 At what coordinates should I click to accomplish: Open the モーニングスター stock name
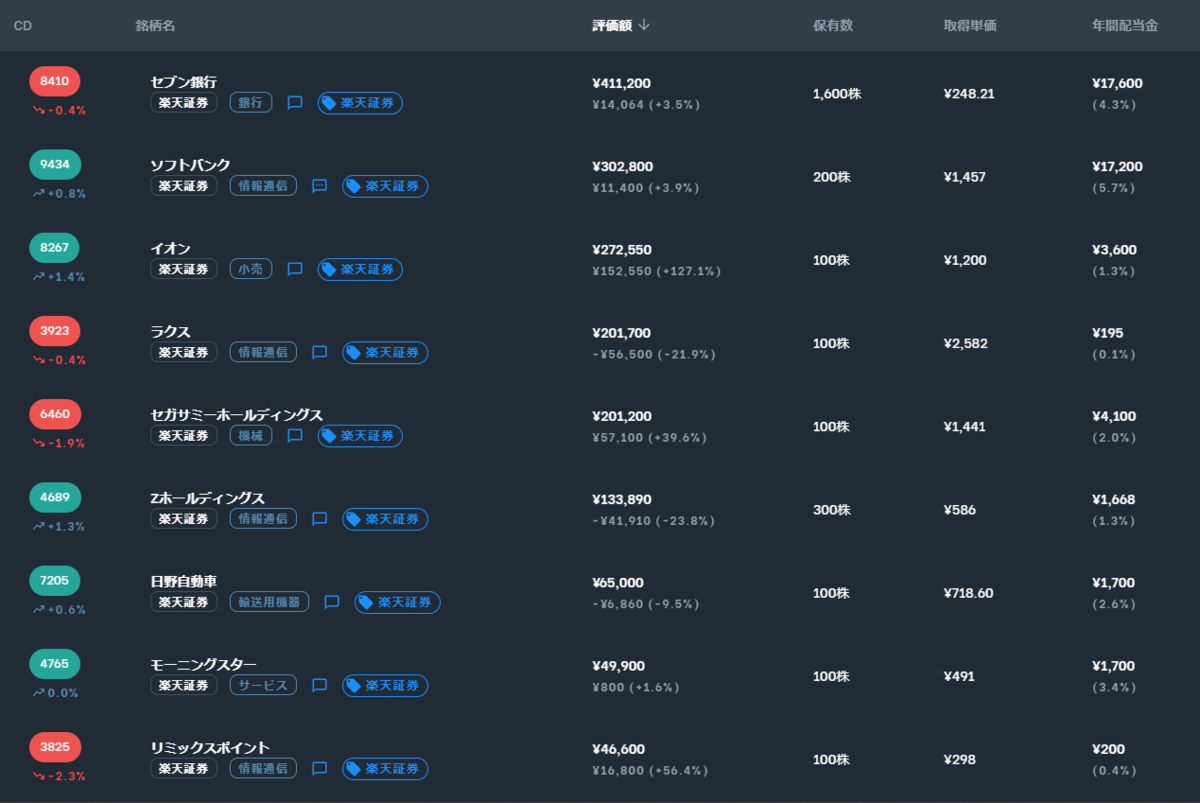(x=204, y=664)
